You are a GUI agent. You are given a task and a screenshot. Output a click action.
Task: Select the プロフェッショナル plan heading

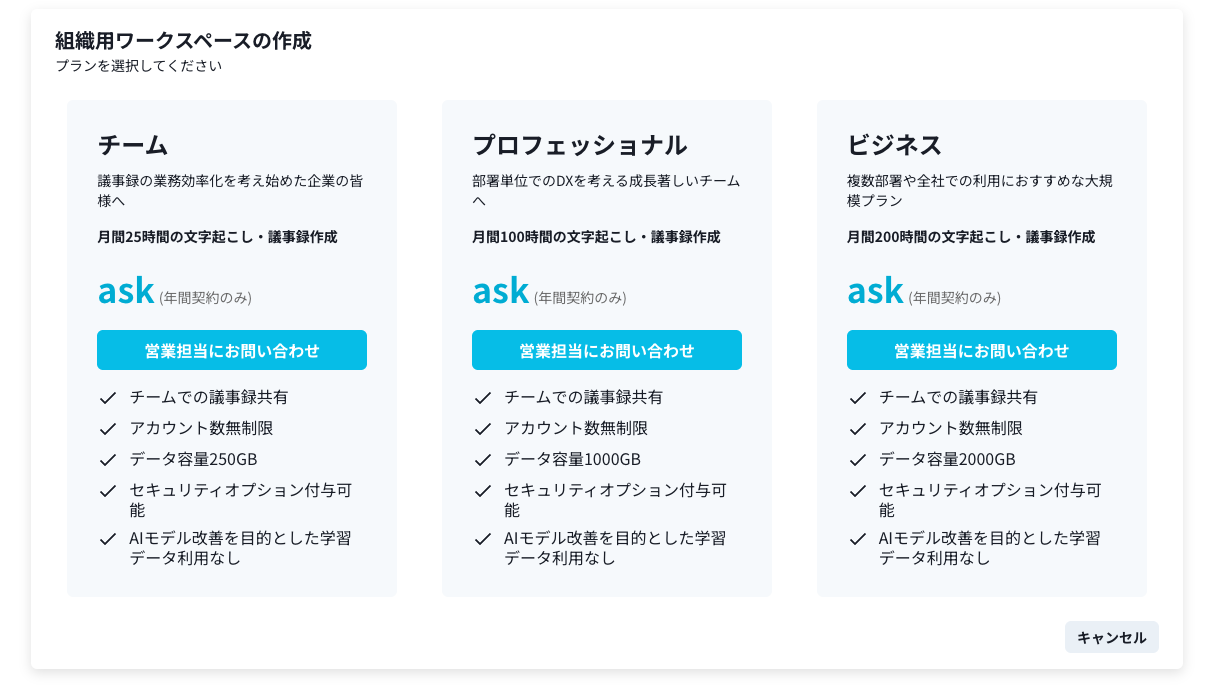579,145
